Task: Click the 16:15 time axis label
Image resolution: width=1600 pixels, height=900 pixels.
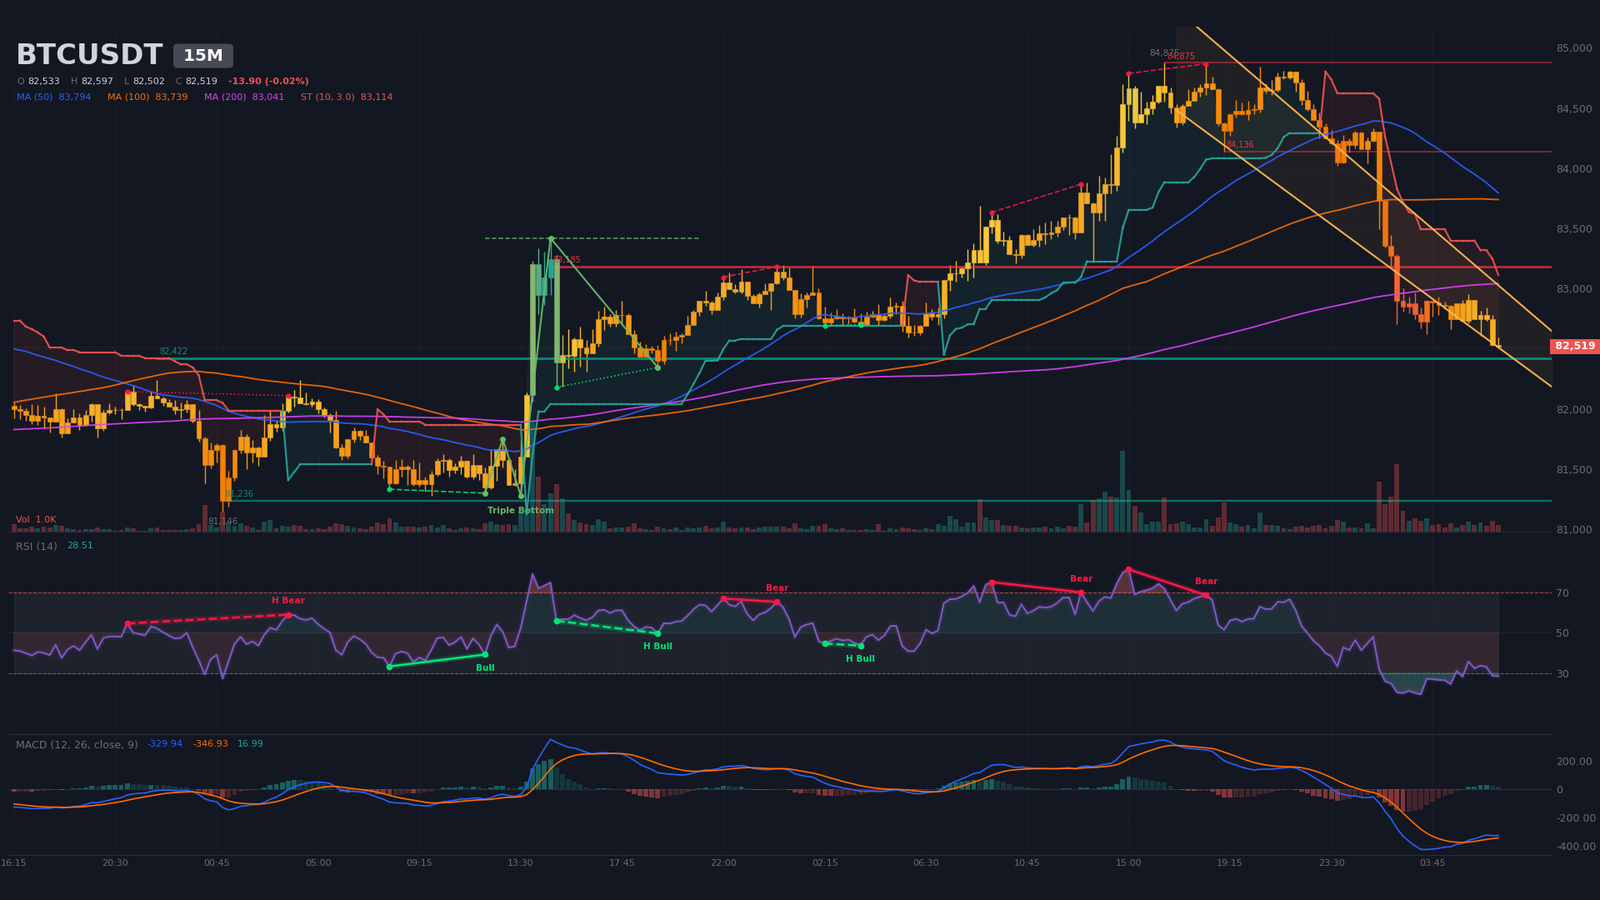Action: [14, 863]
